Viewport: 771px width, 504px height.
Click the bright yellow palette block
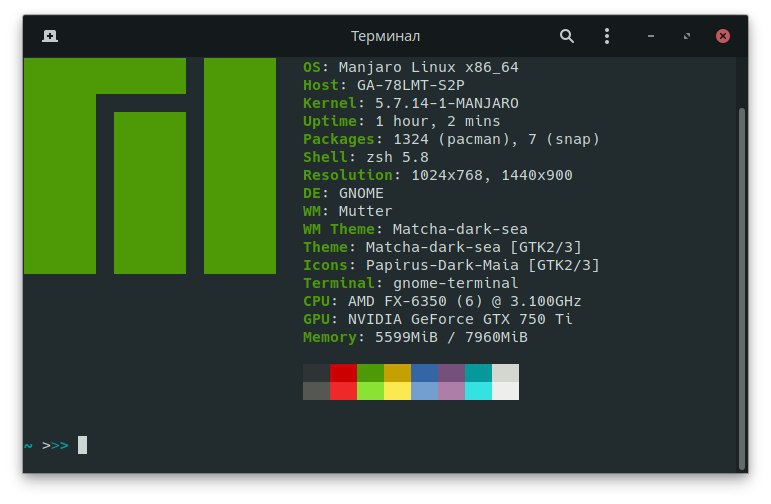coord(397,391)
